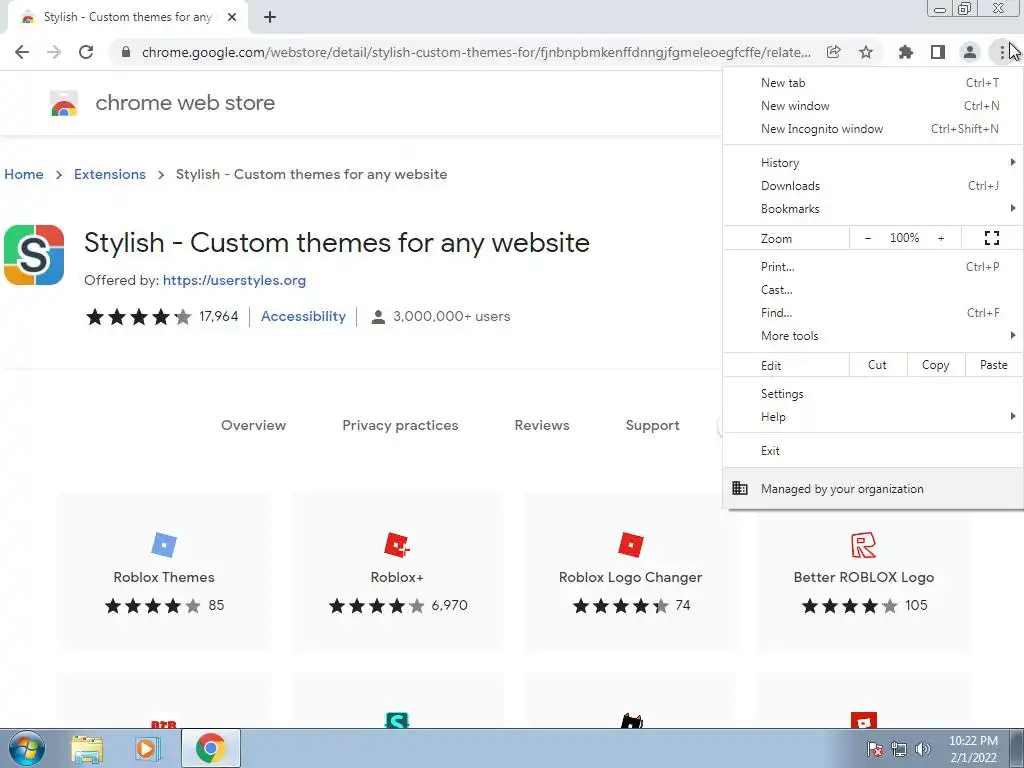Image resolution: width=1024 pixels, height=768 pixels.
Task: Open Downloads from the Chrome menu
Action: (873, 185)
